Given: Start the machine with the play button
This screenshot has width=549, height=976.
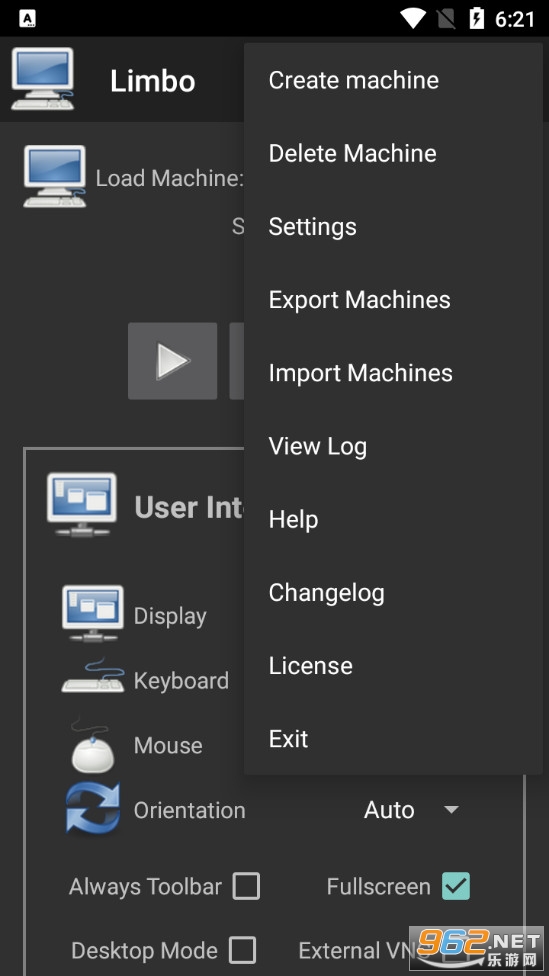Looking at the screenshot, I should (172, 361).
